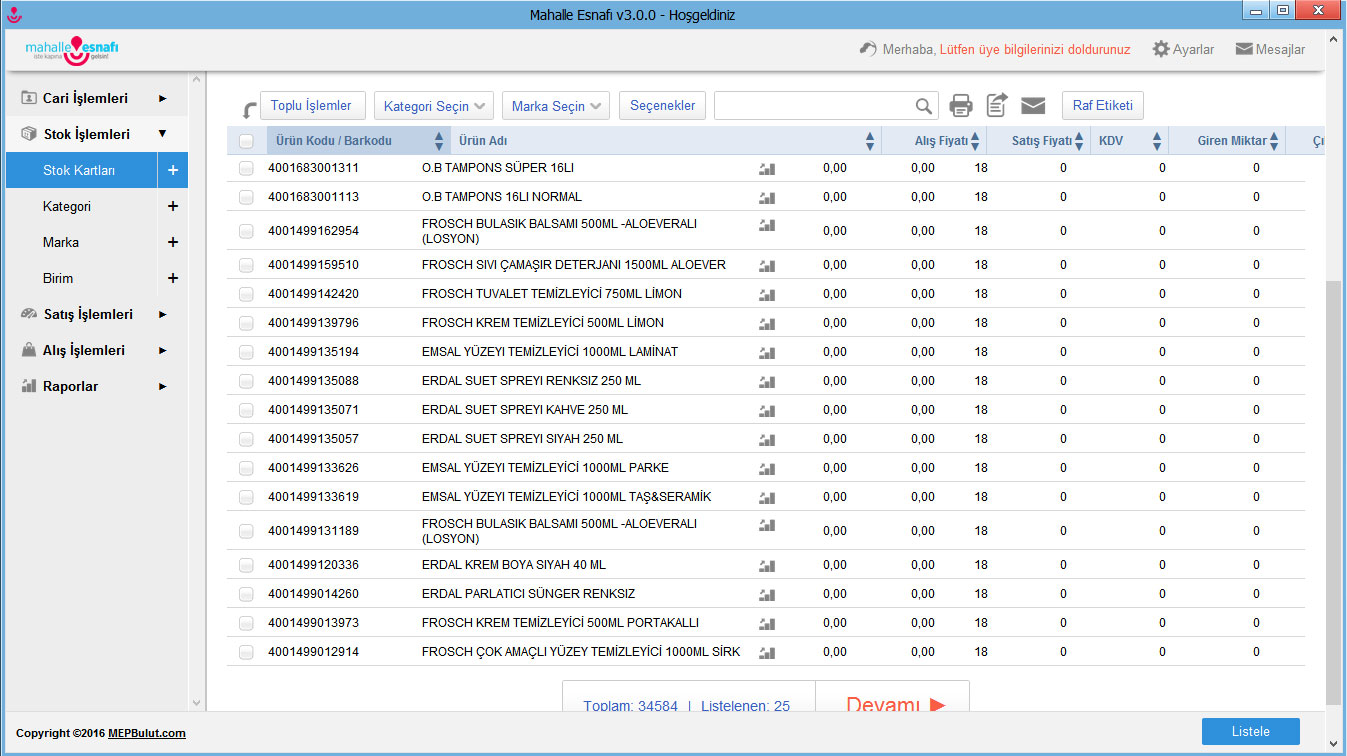Open stock chart icon for FROSCH SIVI ÇAMAŞIR DETERJANI
The height and width of the screenshot is (756, 1347).
coord(767,265)
